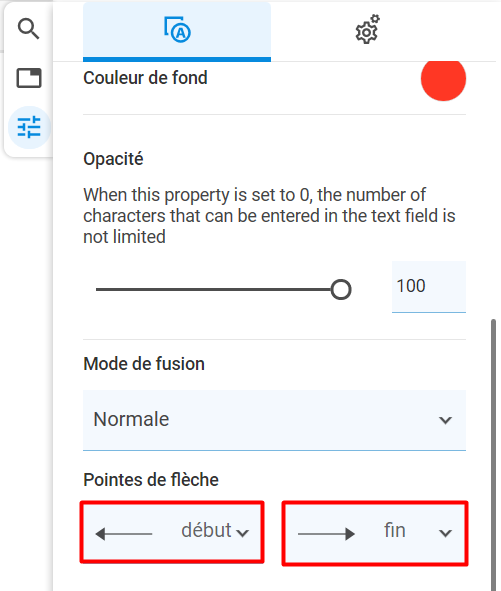Screen dimensions: 501x591
Task: Click the left-pointing arrow preview icon
Action: click(x=124, y=534)
